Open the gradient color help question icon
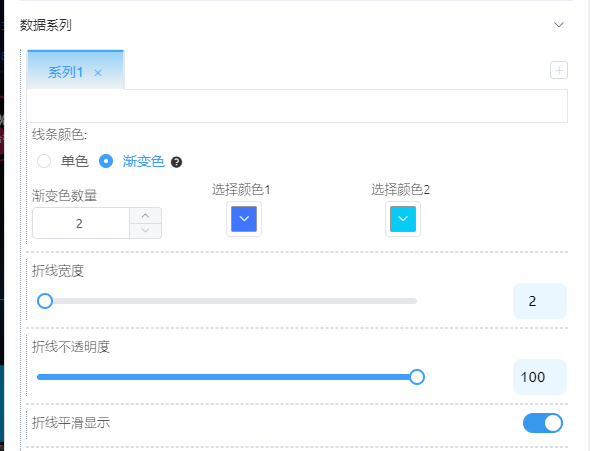 pyautogui.click(x=176, y=162)
